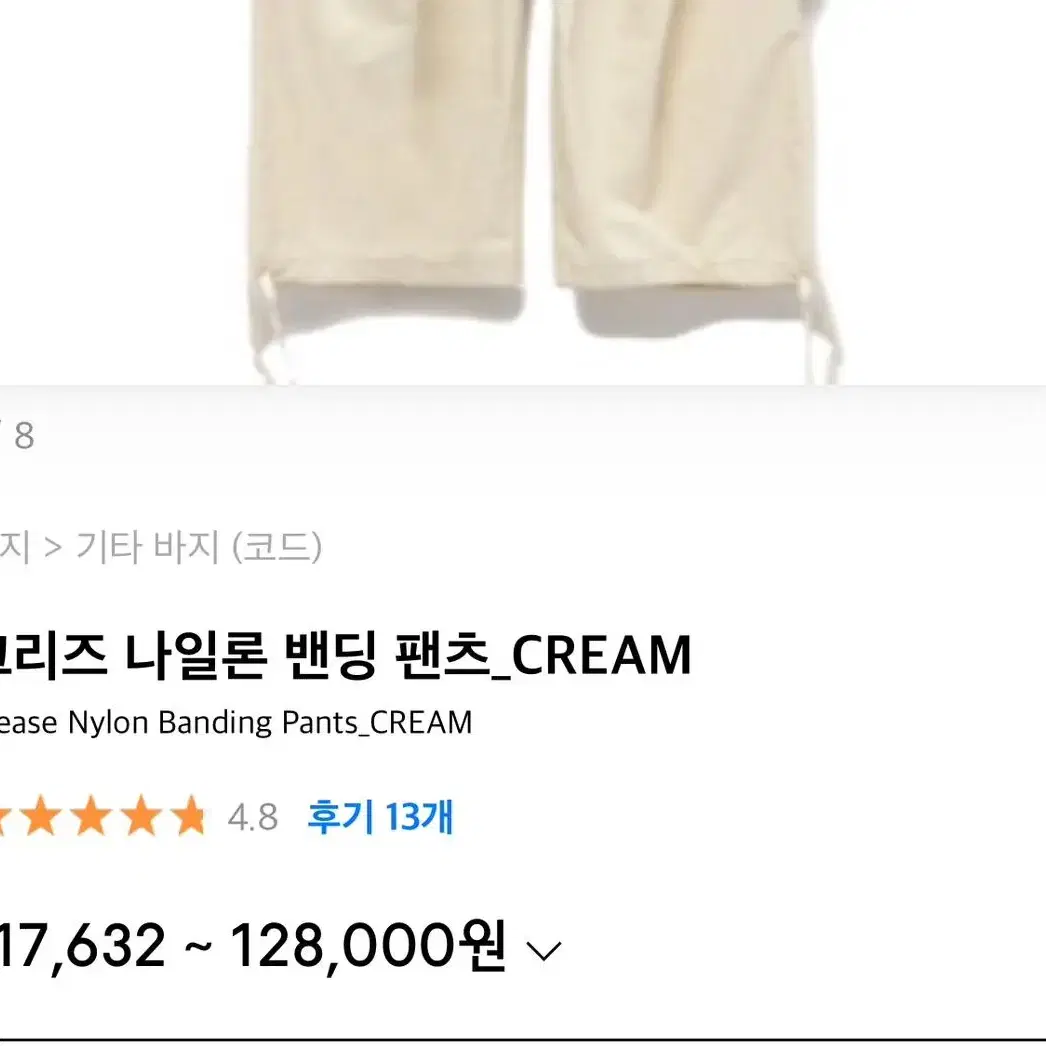Click the partially filled last rating star
Viewport: 1046px width, 1046px height.
(191, 816)
